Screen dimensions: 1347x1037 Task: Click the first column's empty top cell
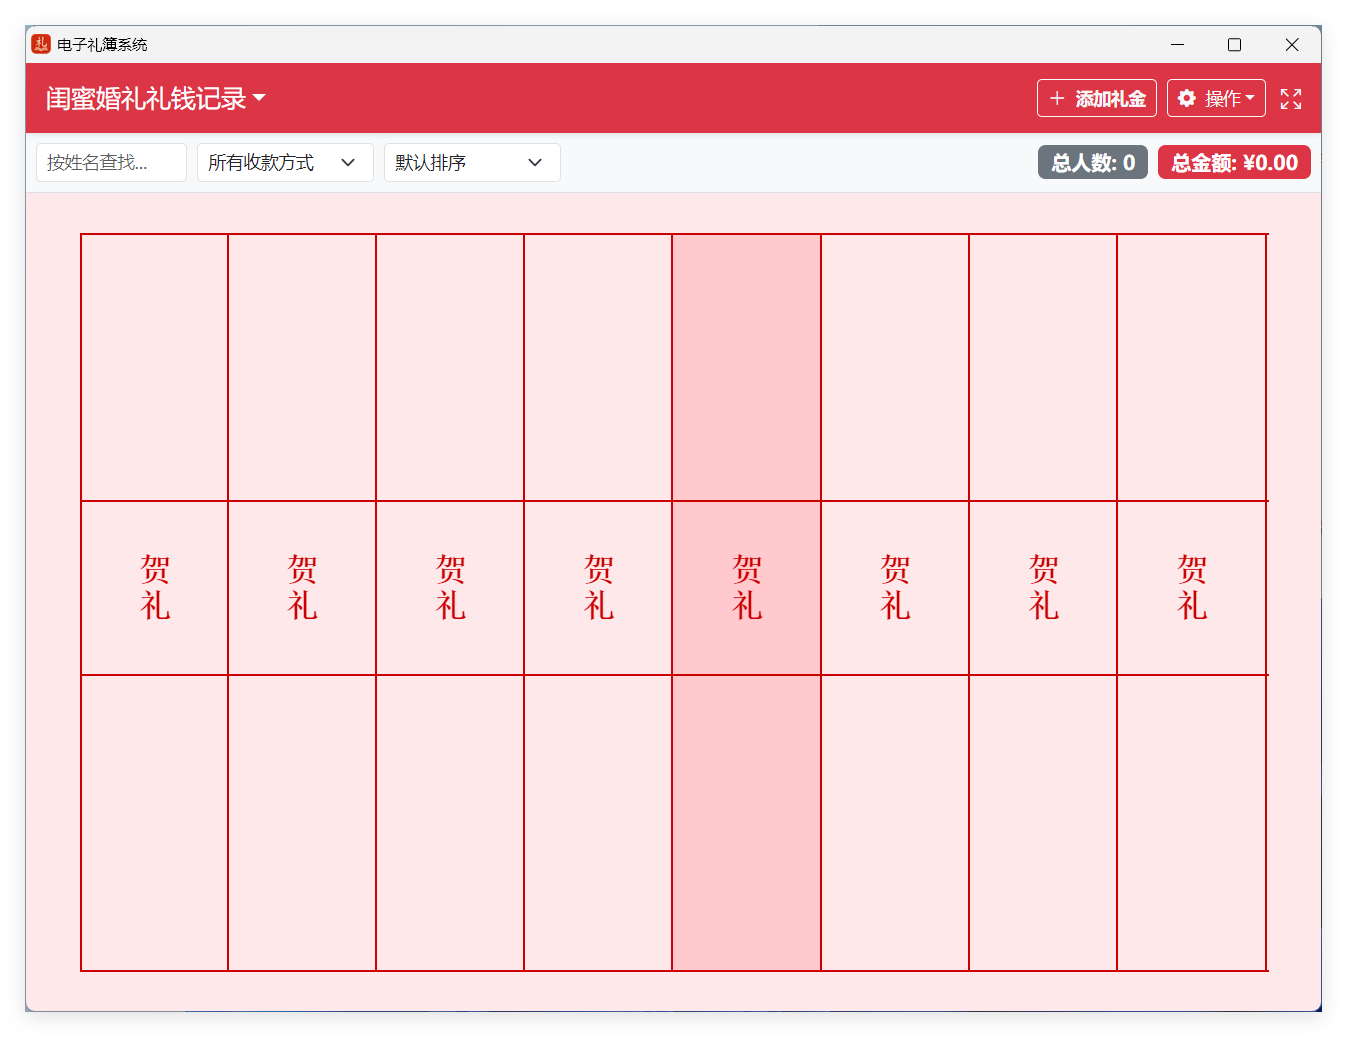[155, 368]
